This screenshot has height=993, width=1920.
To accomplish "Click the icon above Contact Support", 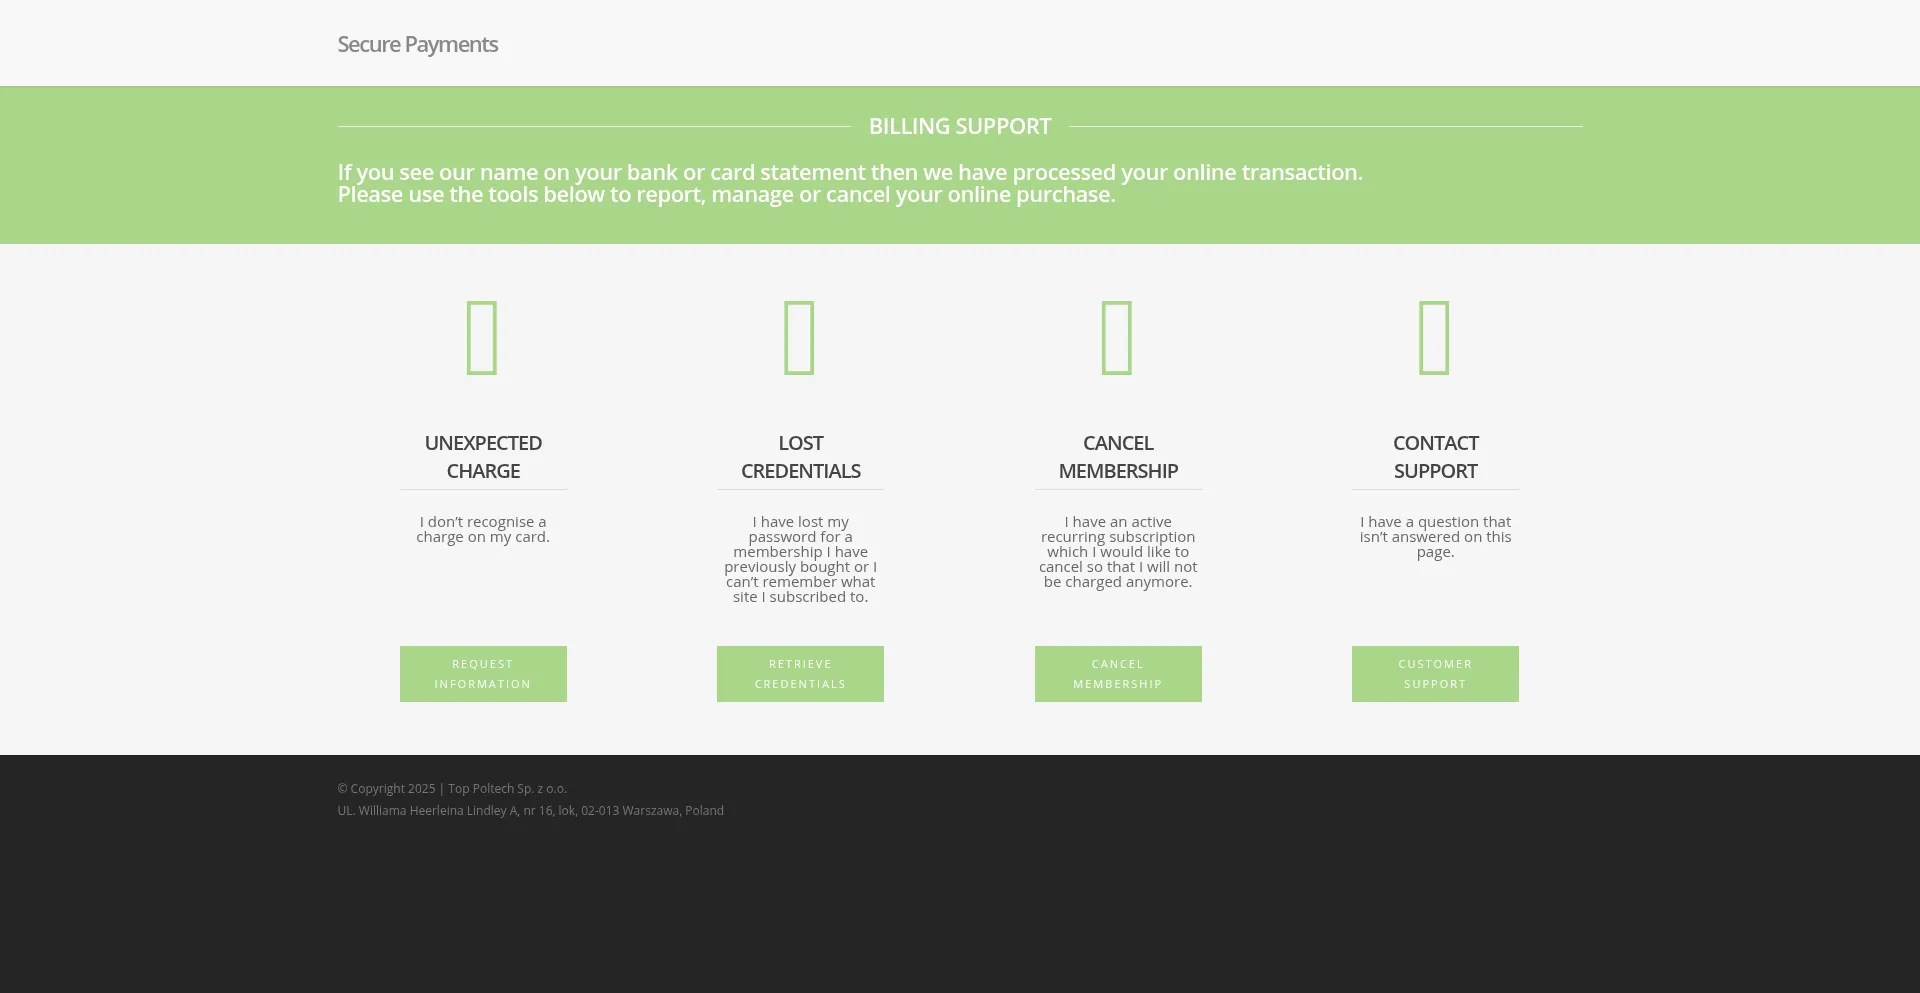I will (1434, 337).
